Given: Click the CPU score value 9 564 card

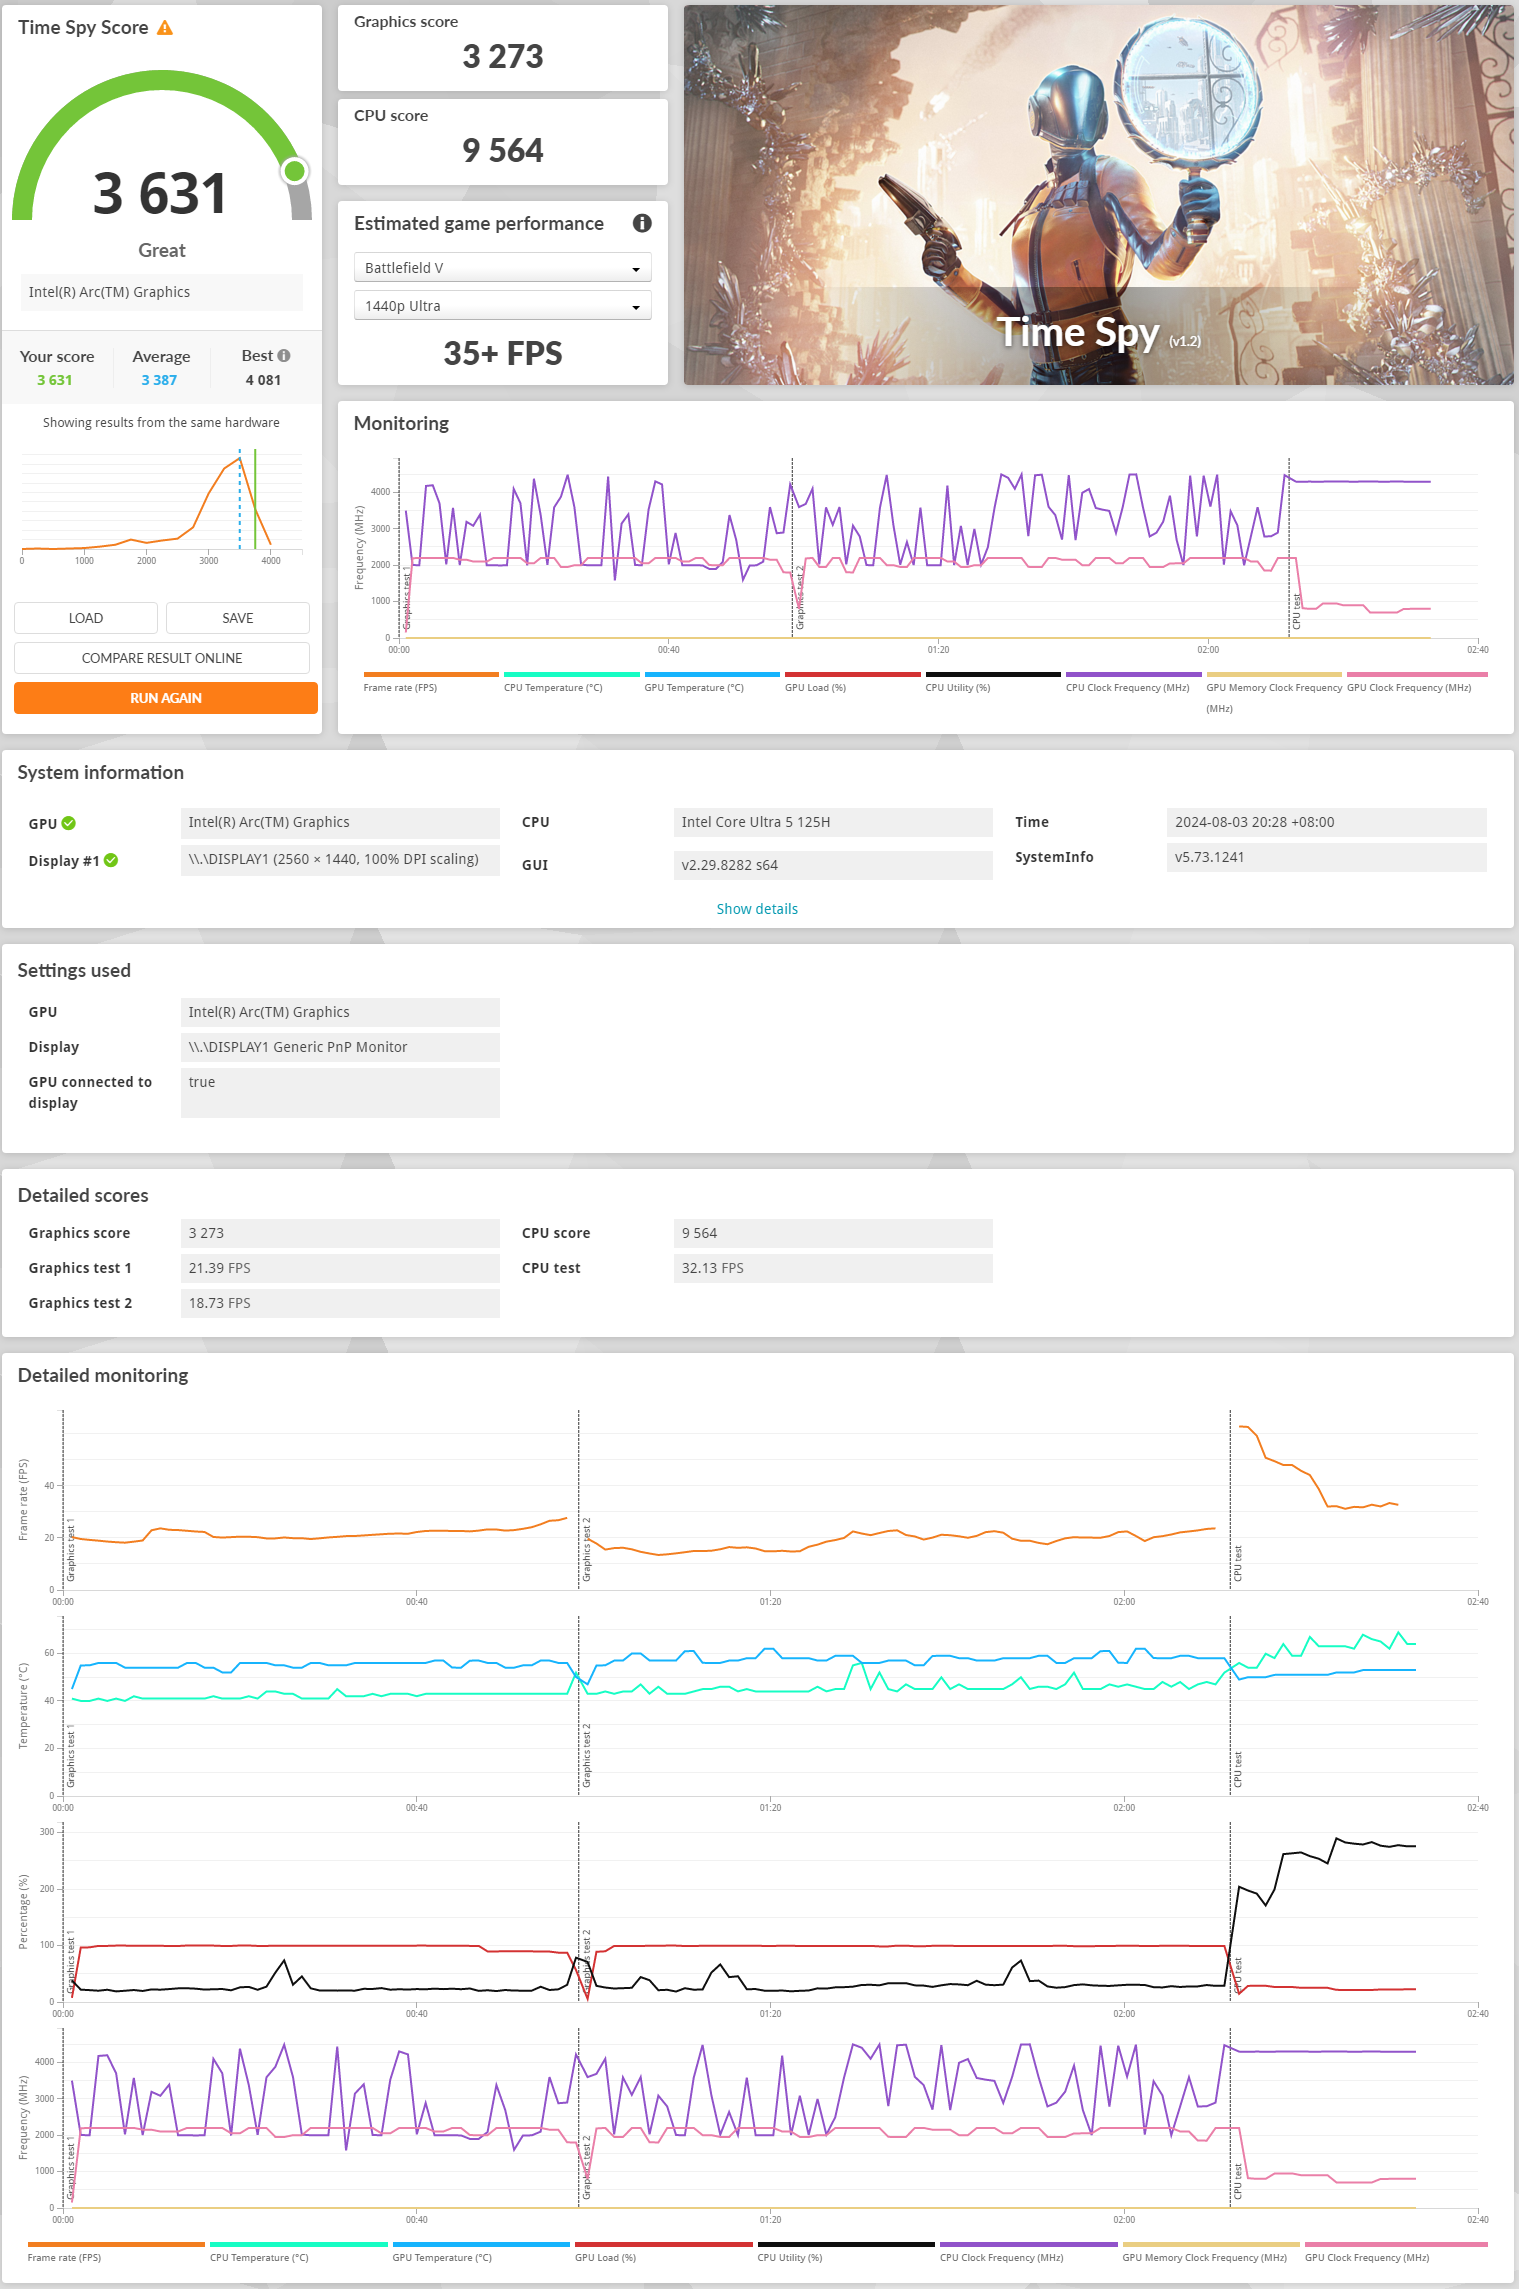Looking at the screenshot, I should click(x=503, y=142).
